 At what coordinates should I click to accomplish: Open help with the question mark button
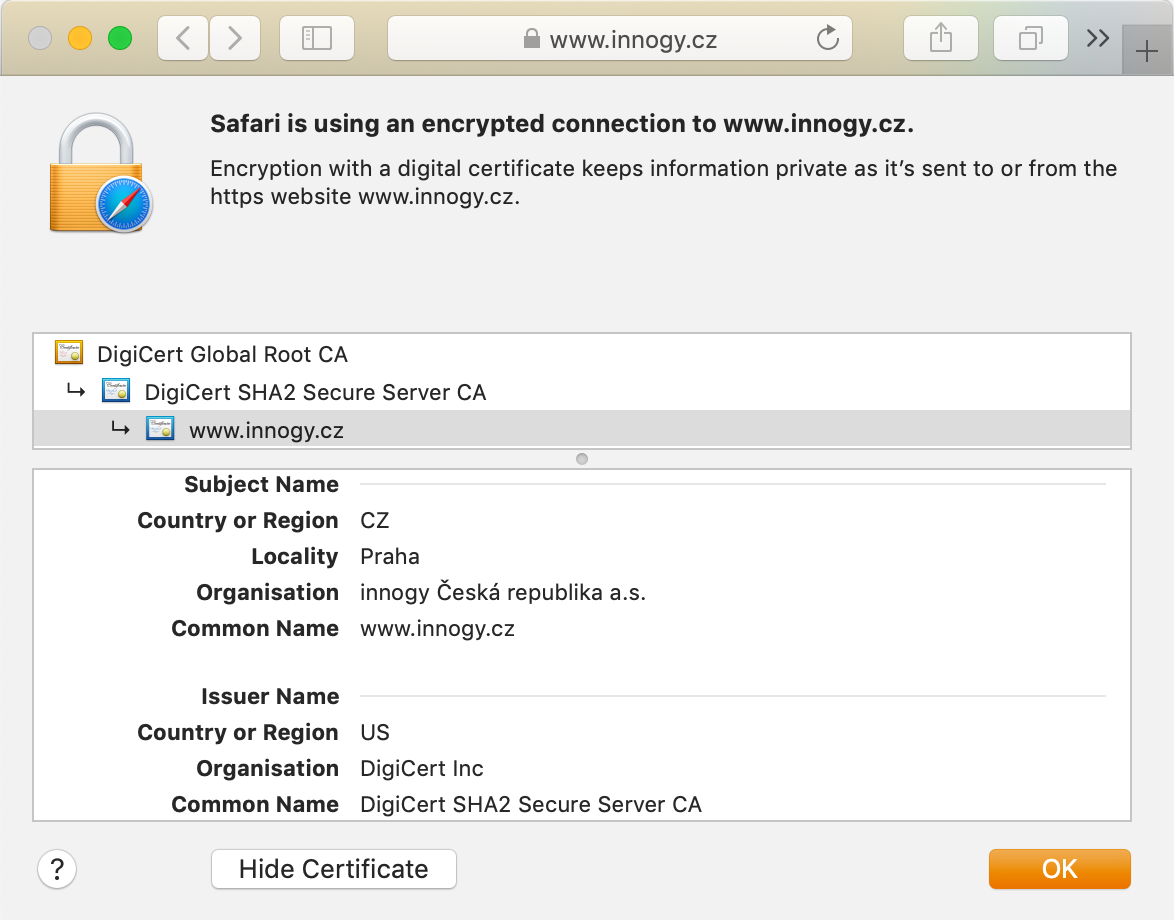tap(57, 869)
